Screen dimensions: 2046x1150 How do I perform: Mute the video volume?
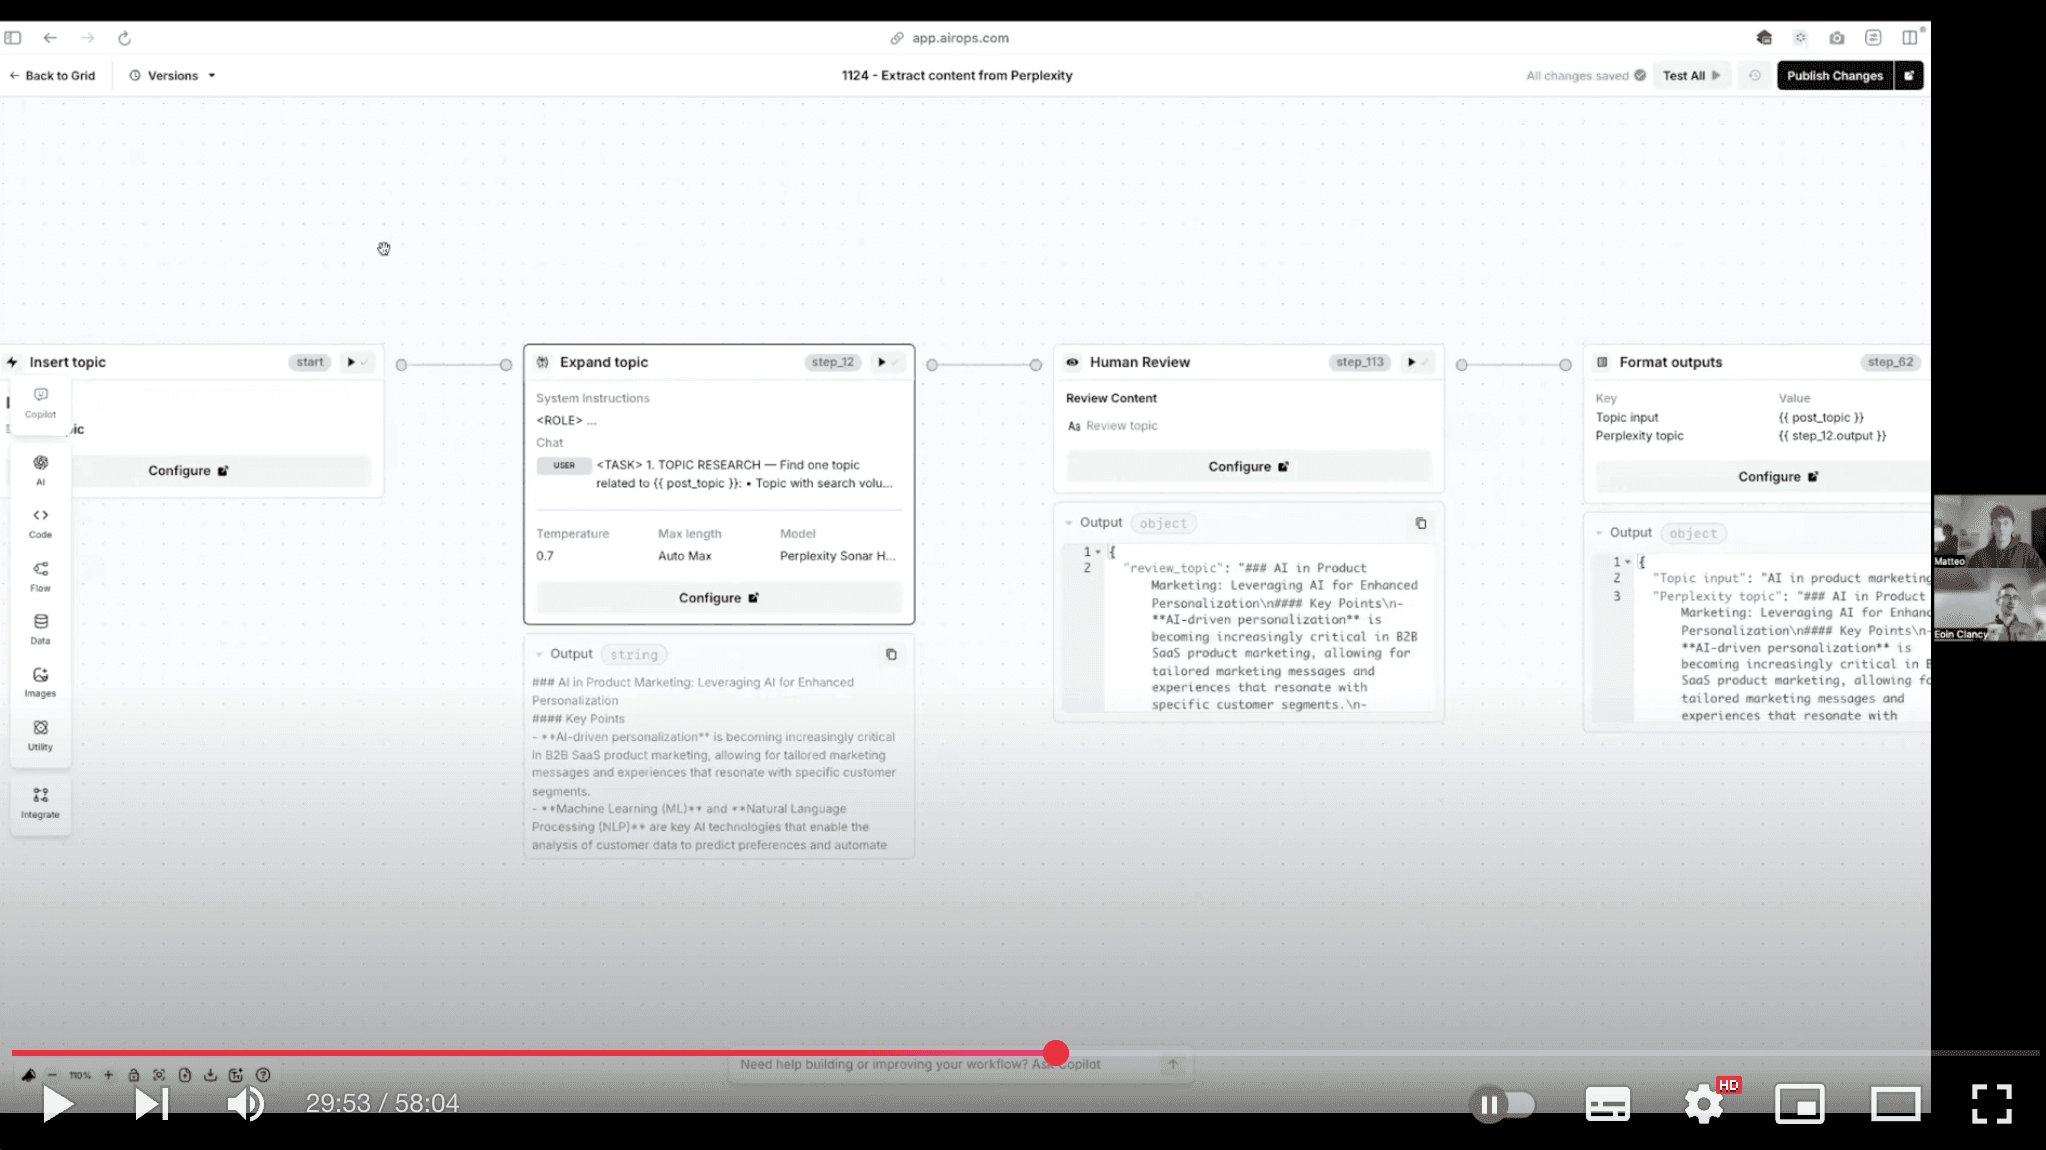(x=246, y=1104)
